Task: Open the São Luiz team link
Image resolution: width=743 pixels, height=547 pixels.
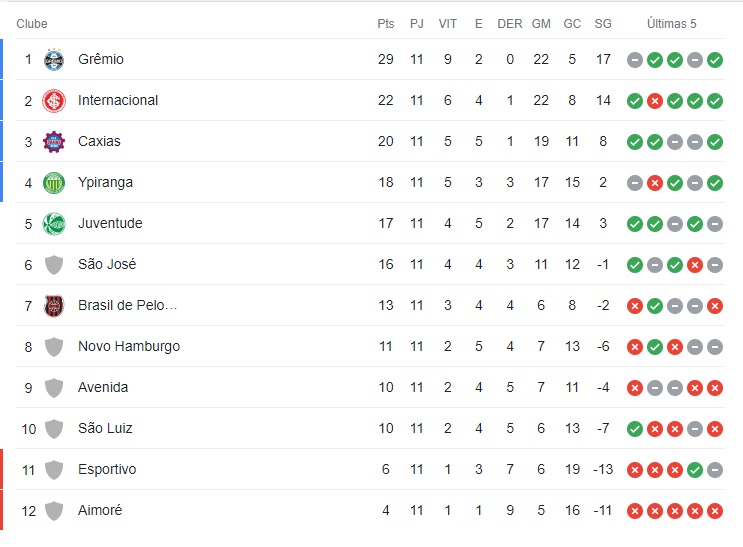Action: coord(105,429)
